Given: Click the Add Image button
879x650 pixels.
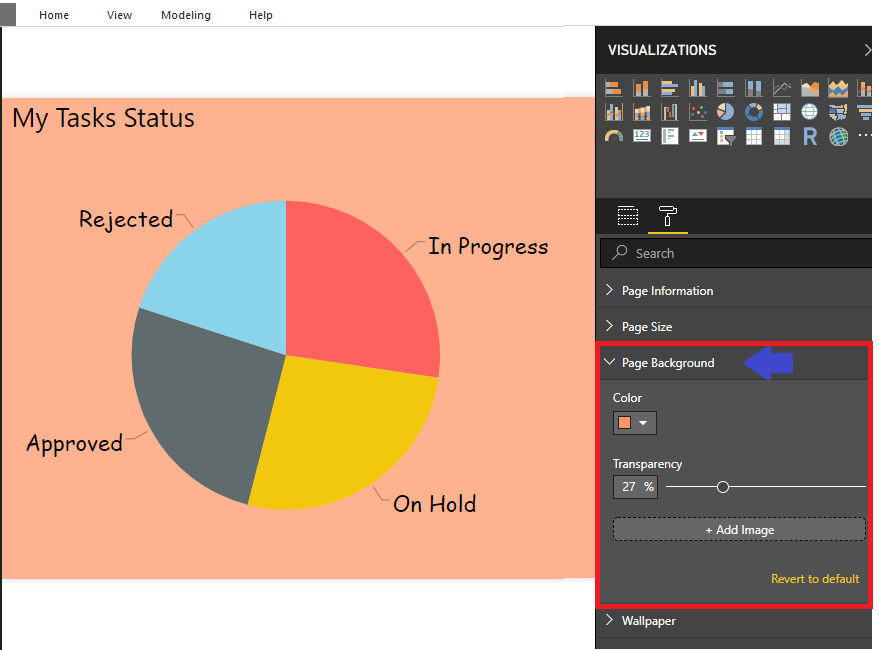Looking at the screenshot, I should coord(739,529).
